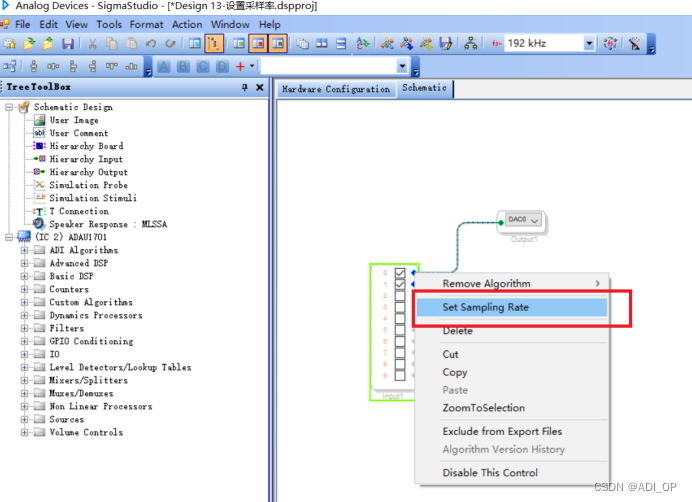Screen dimensions: 692x502
Task: Enable Input1 channel 9 checkbox
Action: [400, 375]
